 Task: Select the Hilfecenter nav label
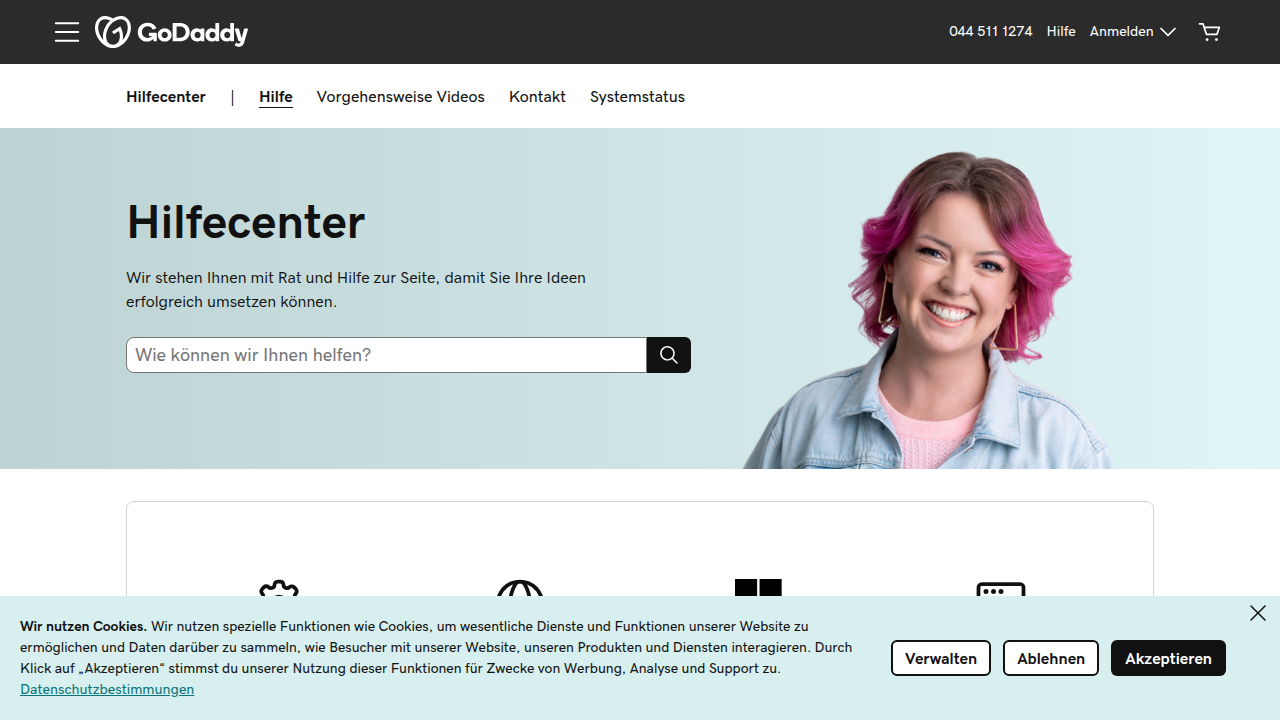point(166,97)
